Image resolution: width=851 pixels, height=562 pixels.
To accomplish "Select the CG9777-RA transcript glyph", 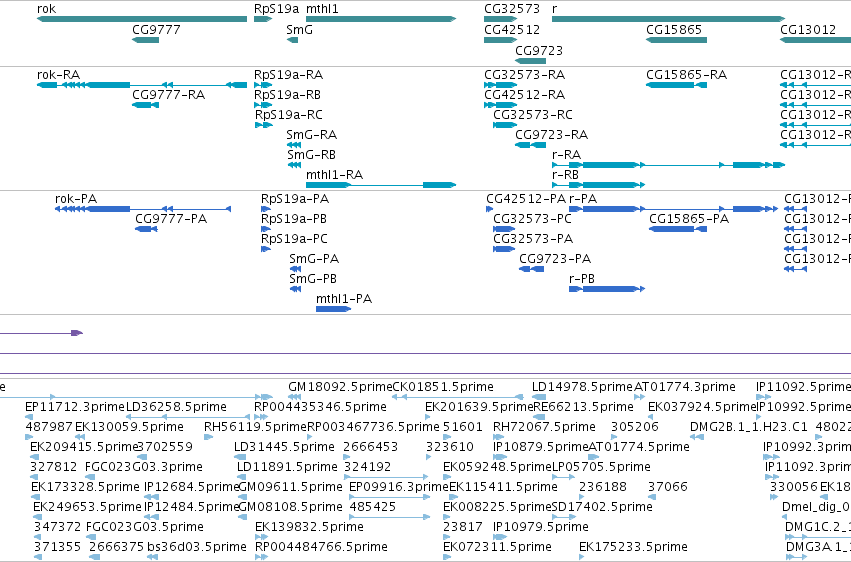I will pos(145,105).
